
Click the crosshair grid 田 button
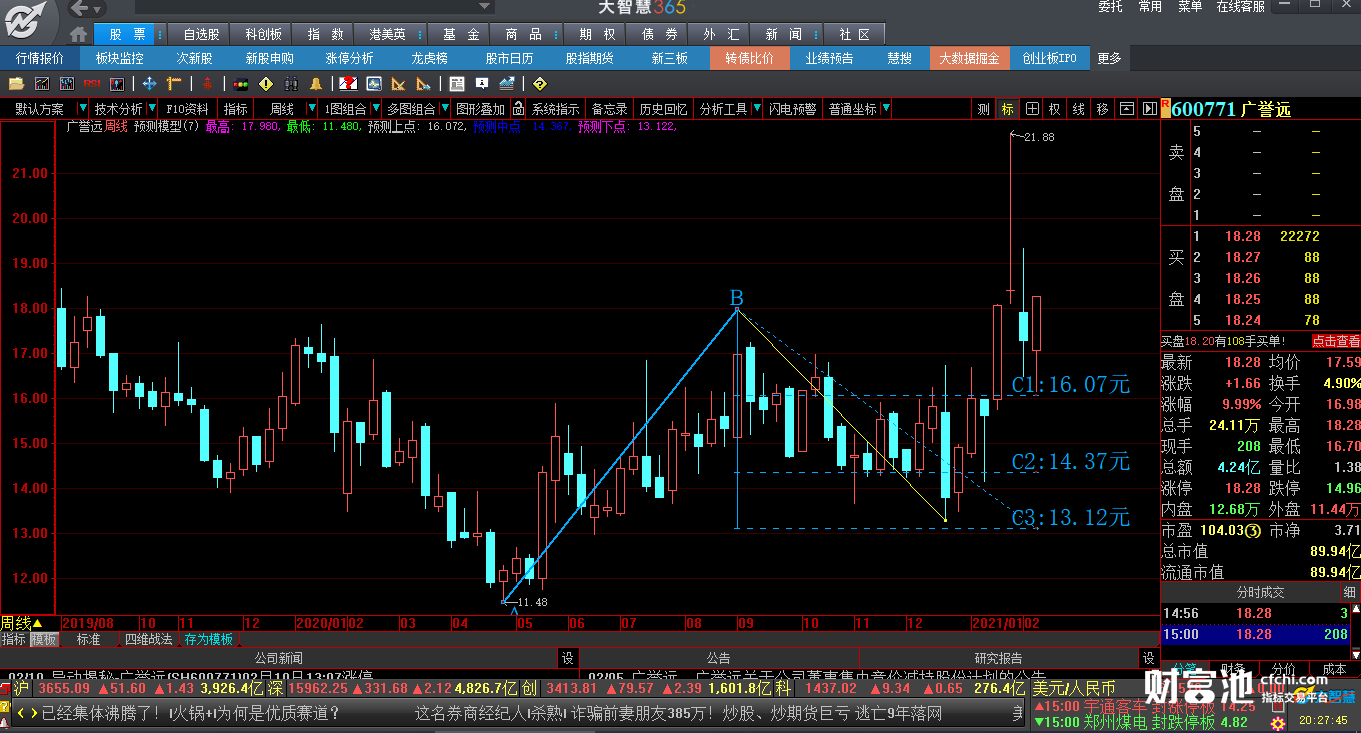[x=1031, y=109]
